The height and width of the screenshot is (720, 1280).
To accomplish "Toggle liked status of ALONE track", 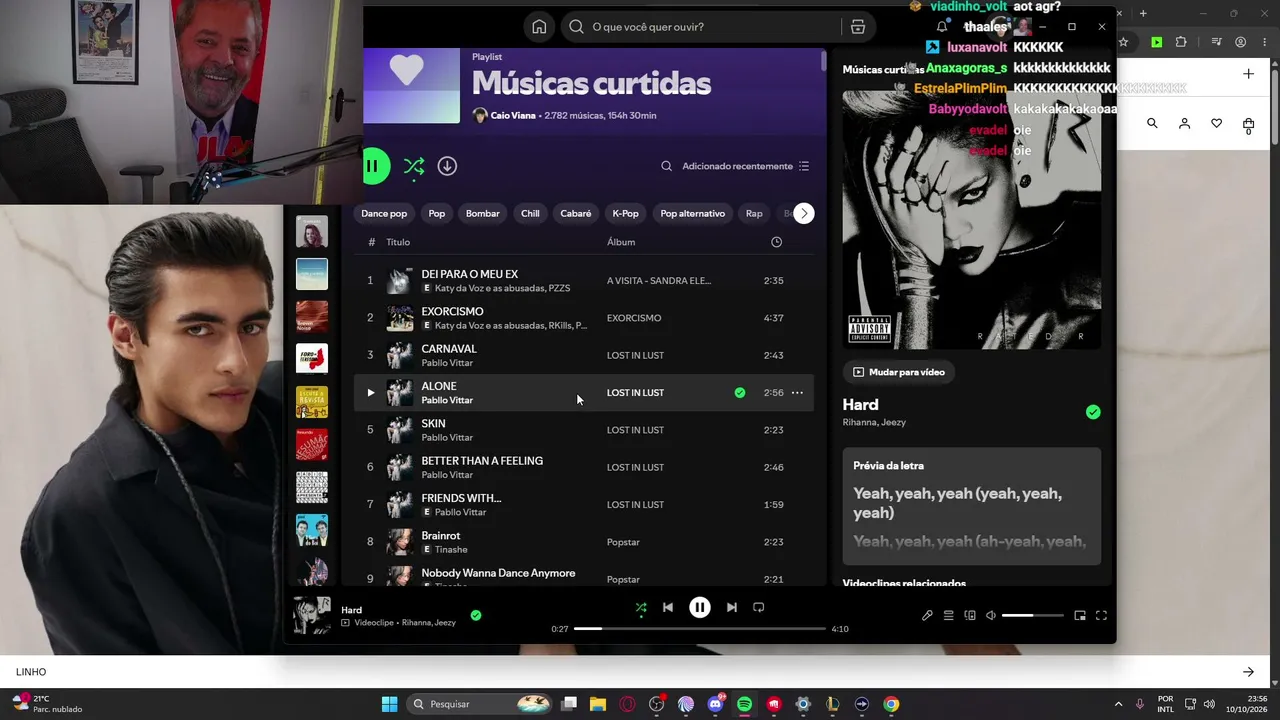I will (740, 393).
